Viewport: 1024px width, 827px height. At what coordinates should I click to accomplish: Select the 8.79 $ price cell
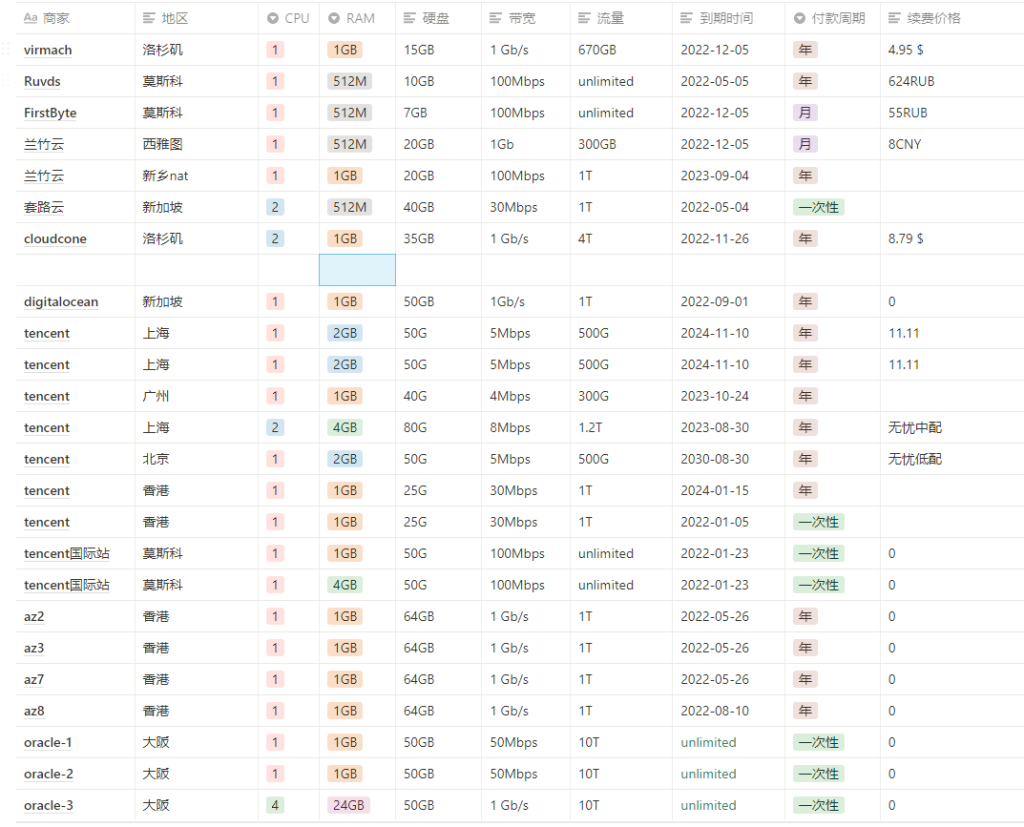click(952, 239)
